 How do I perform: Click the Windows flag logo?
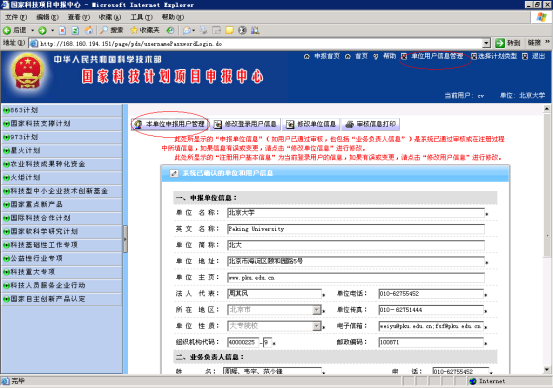pos(541,17)
